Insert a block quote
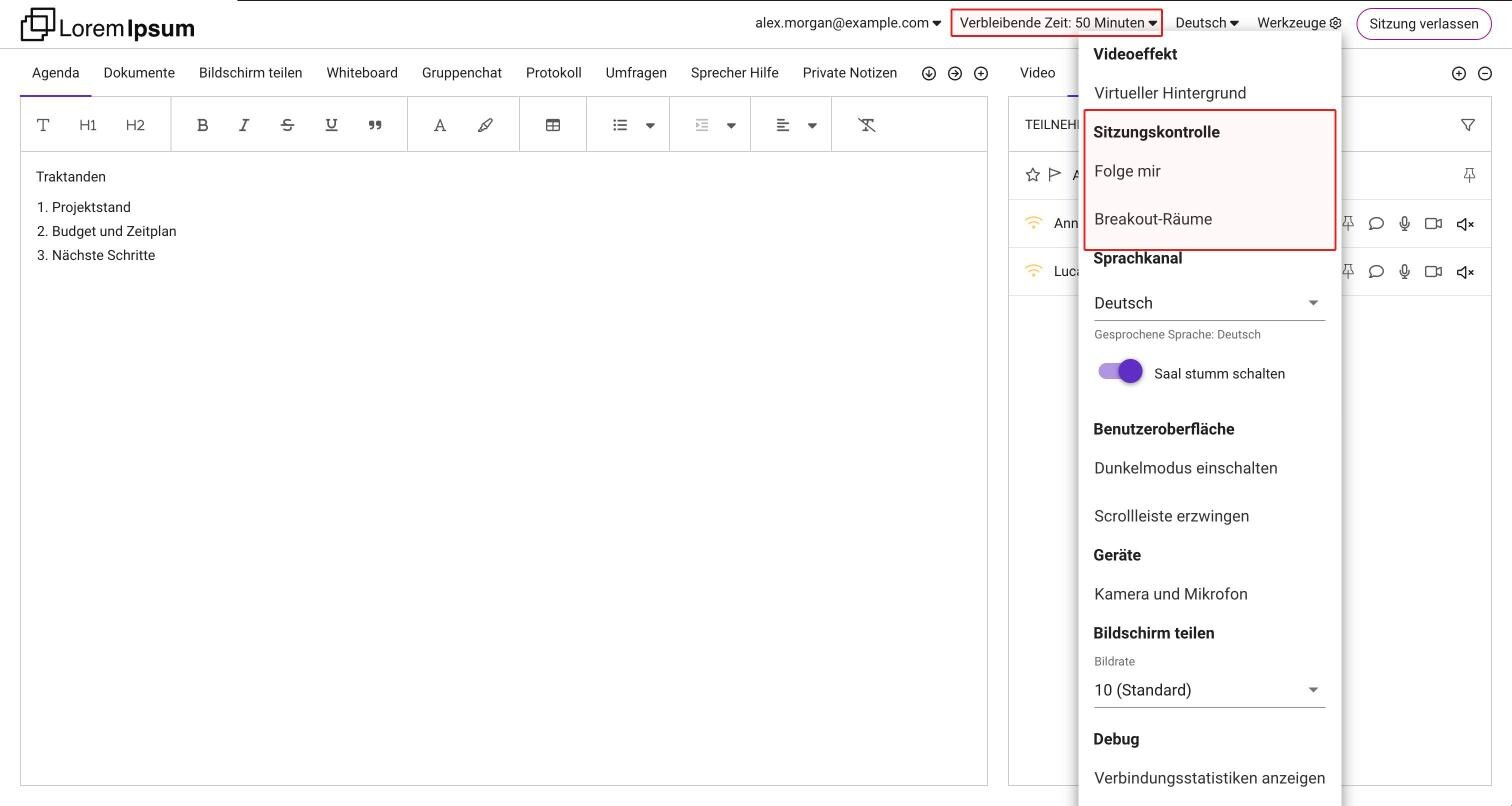 point(375,125)
